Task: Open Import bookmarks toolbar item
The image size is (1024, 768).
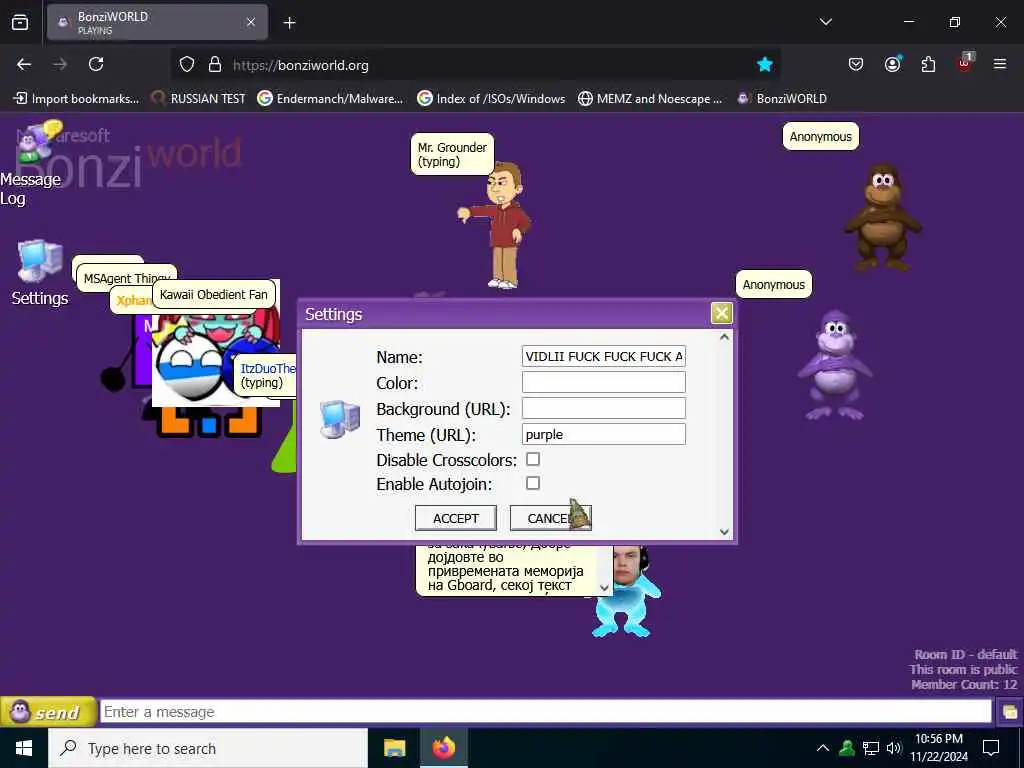Action: (x=76, y=99)
